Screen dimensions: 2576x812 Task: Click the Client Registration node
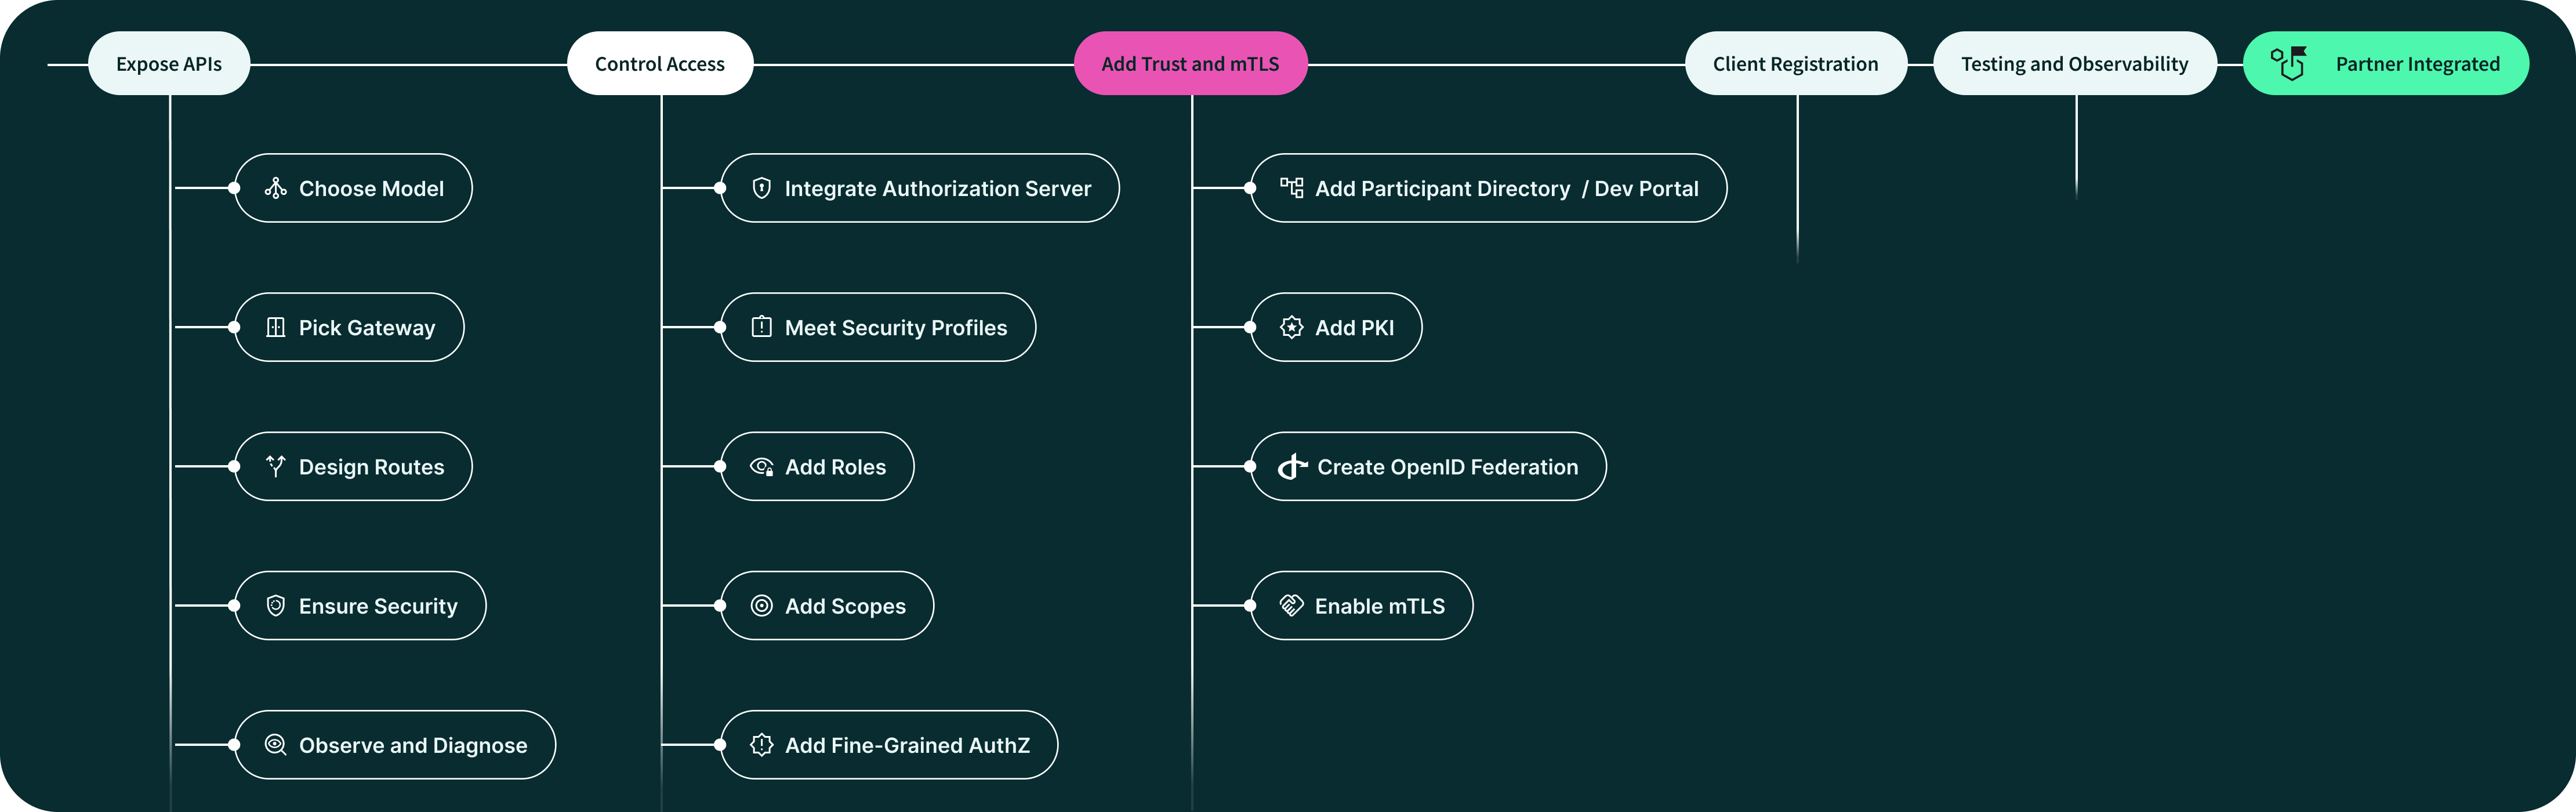[x=1796, y=62]
